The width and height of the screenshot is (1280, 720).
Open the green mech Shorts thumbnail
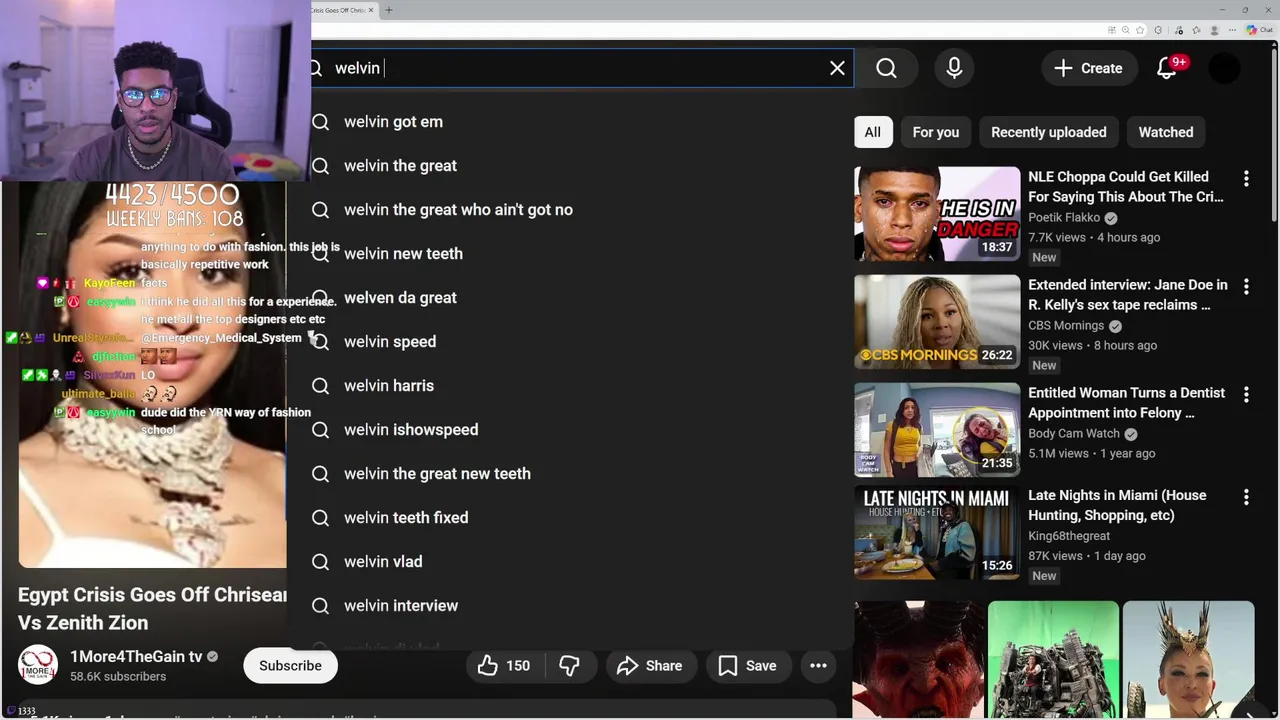click(x=1053, y=660)
